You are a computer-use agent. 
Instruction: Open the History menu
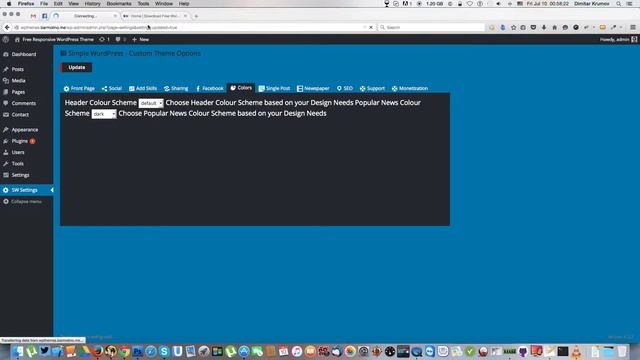[x=92, y=4]
